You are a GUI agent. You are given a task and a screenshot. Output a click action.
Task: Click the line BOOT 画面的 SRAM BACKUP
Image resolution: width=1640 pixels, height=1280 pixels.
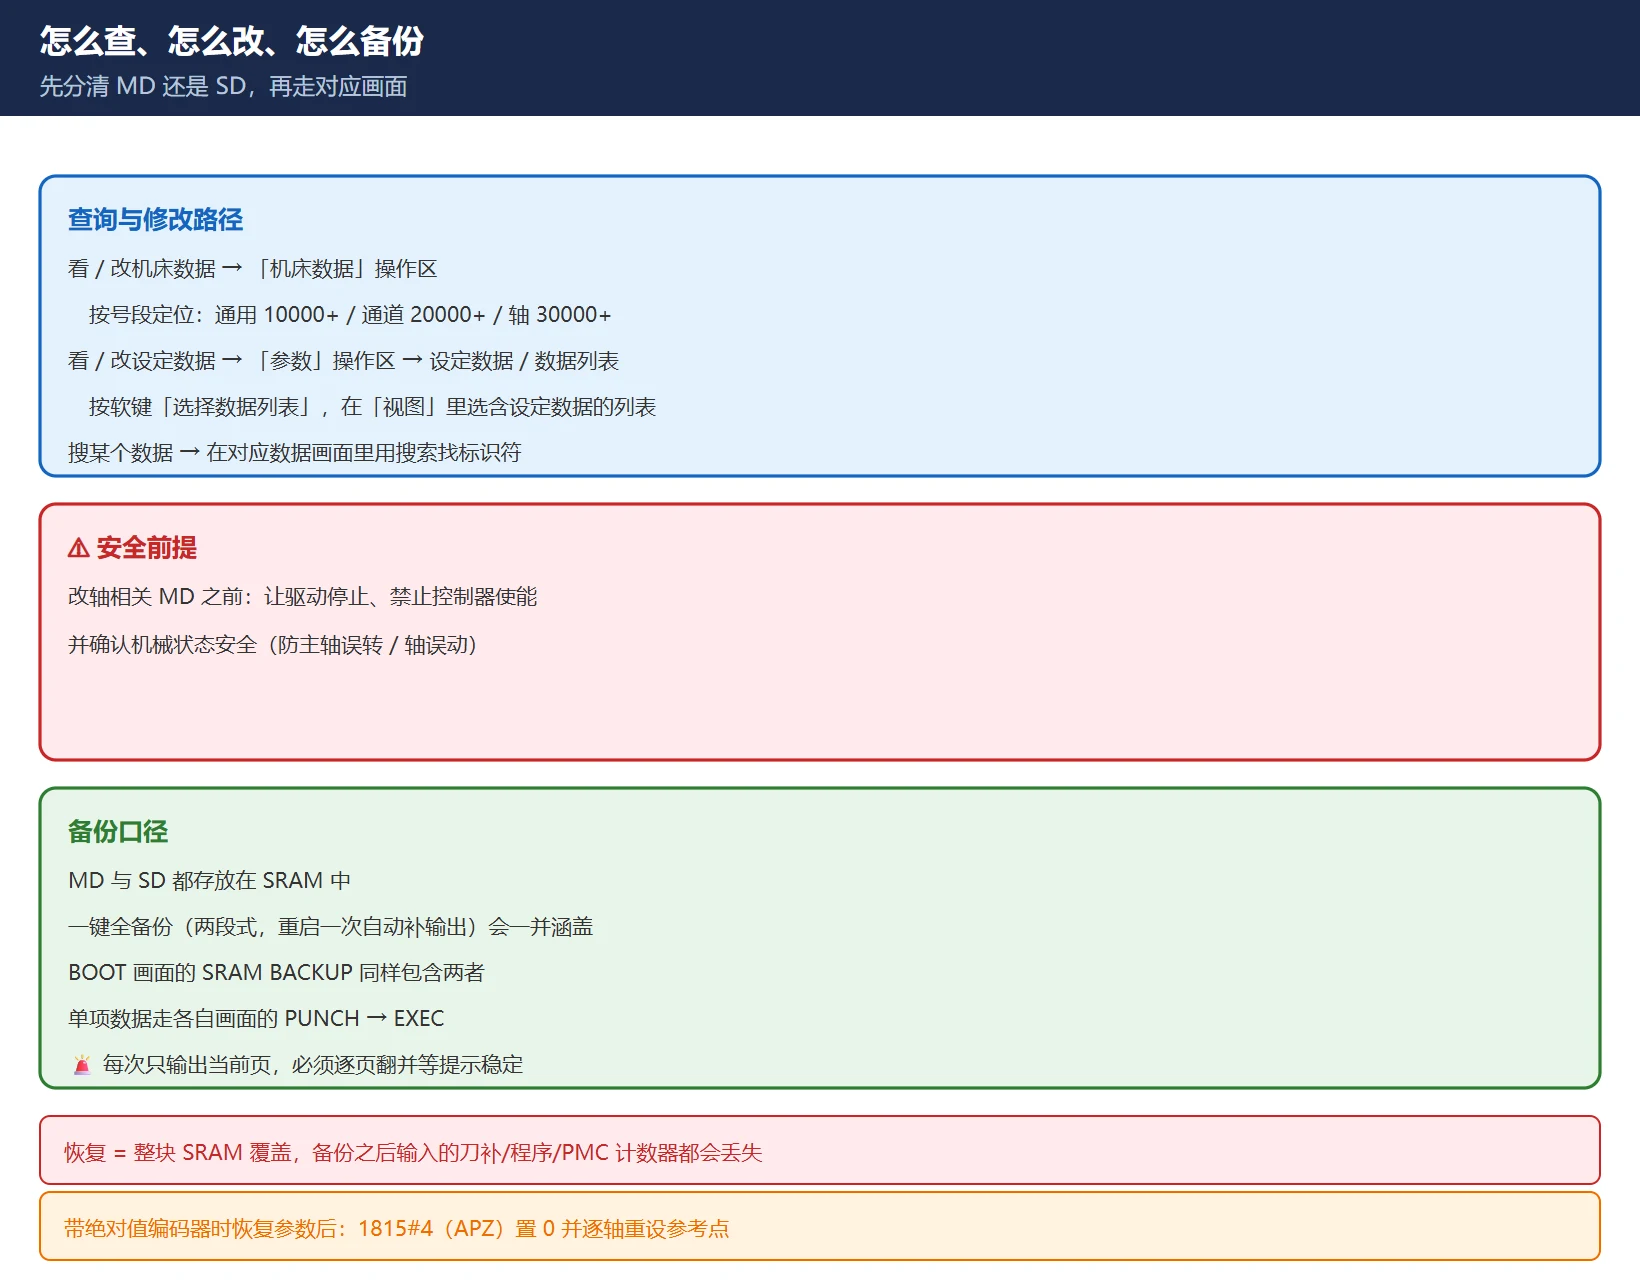[276, 973]
